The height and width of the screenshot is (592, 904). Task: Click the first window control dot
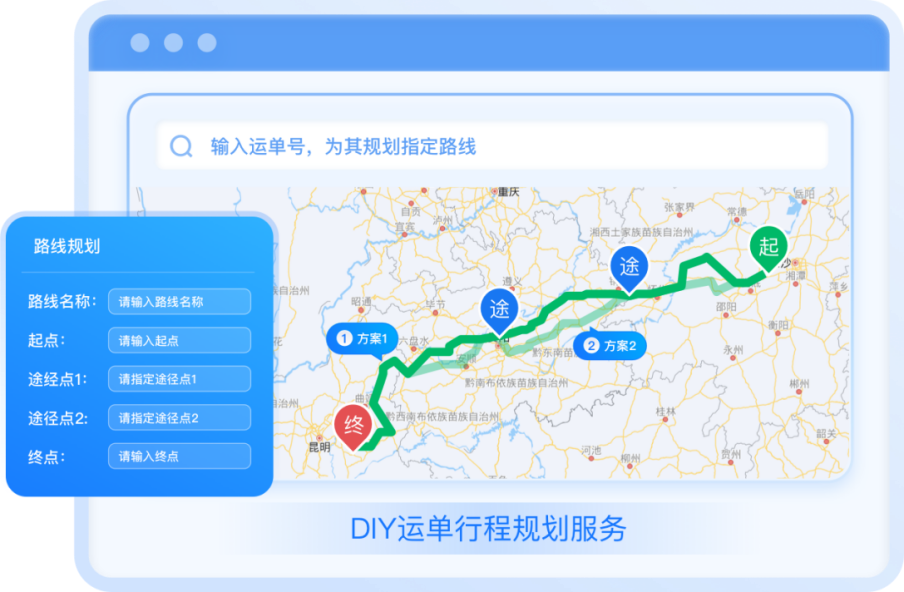[140, 43]
